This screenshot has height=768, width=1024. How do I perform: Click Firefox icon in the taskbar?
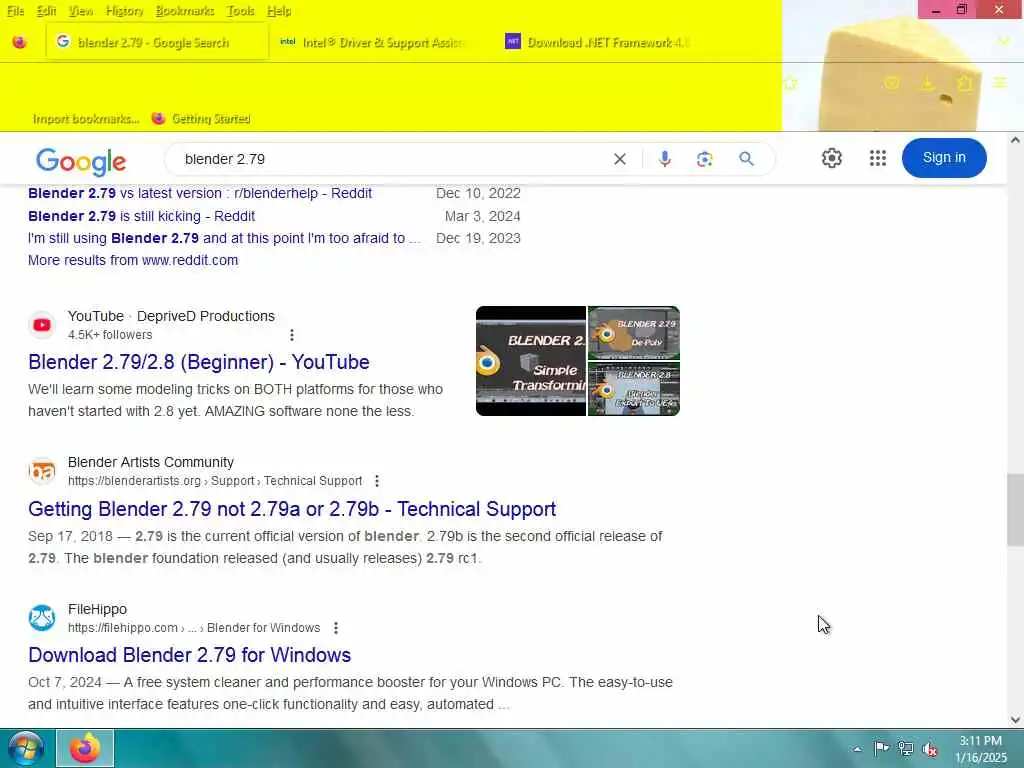click(x=85, y=748)
